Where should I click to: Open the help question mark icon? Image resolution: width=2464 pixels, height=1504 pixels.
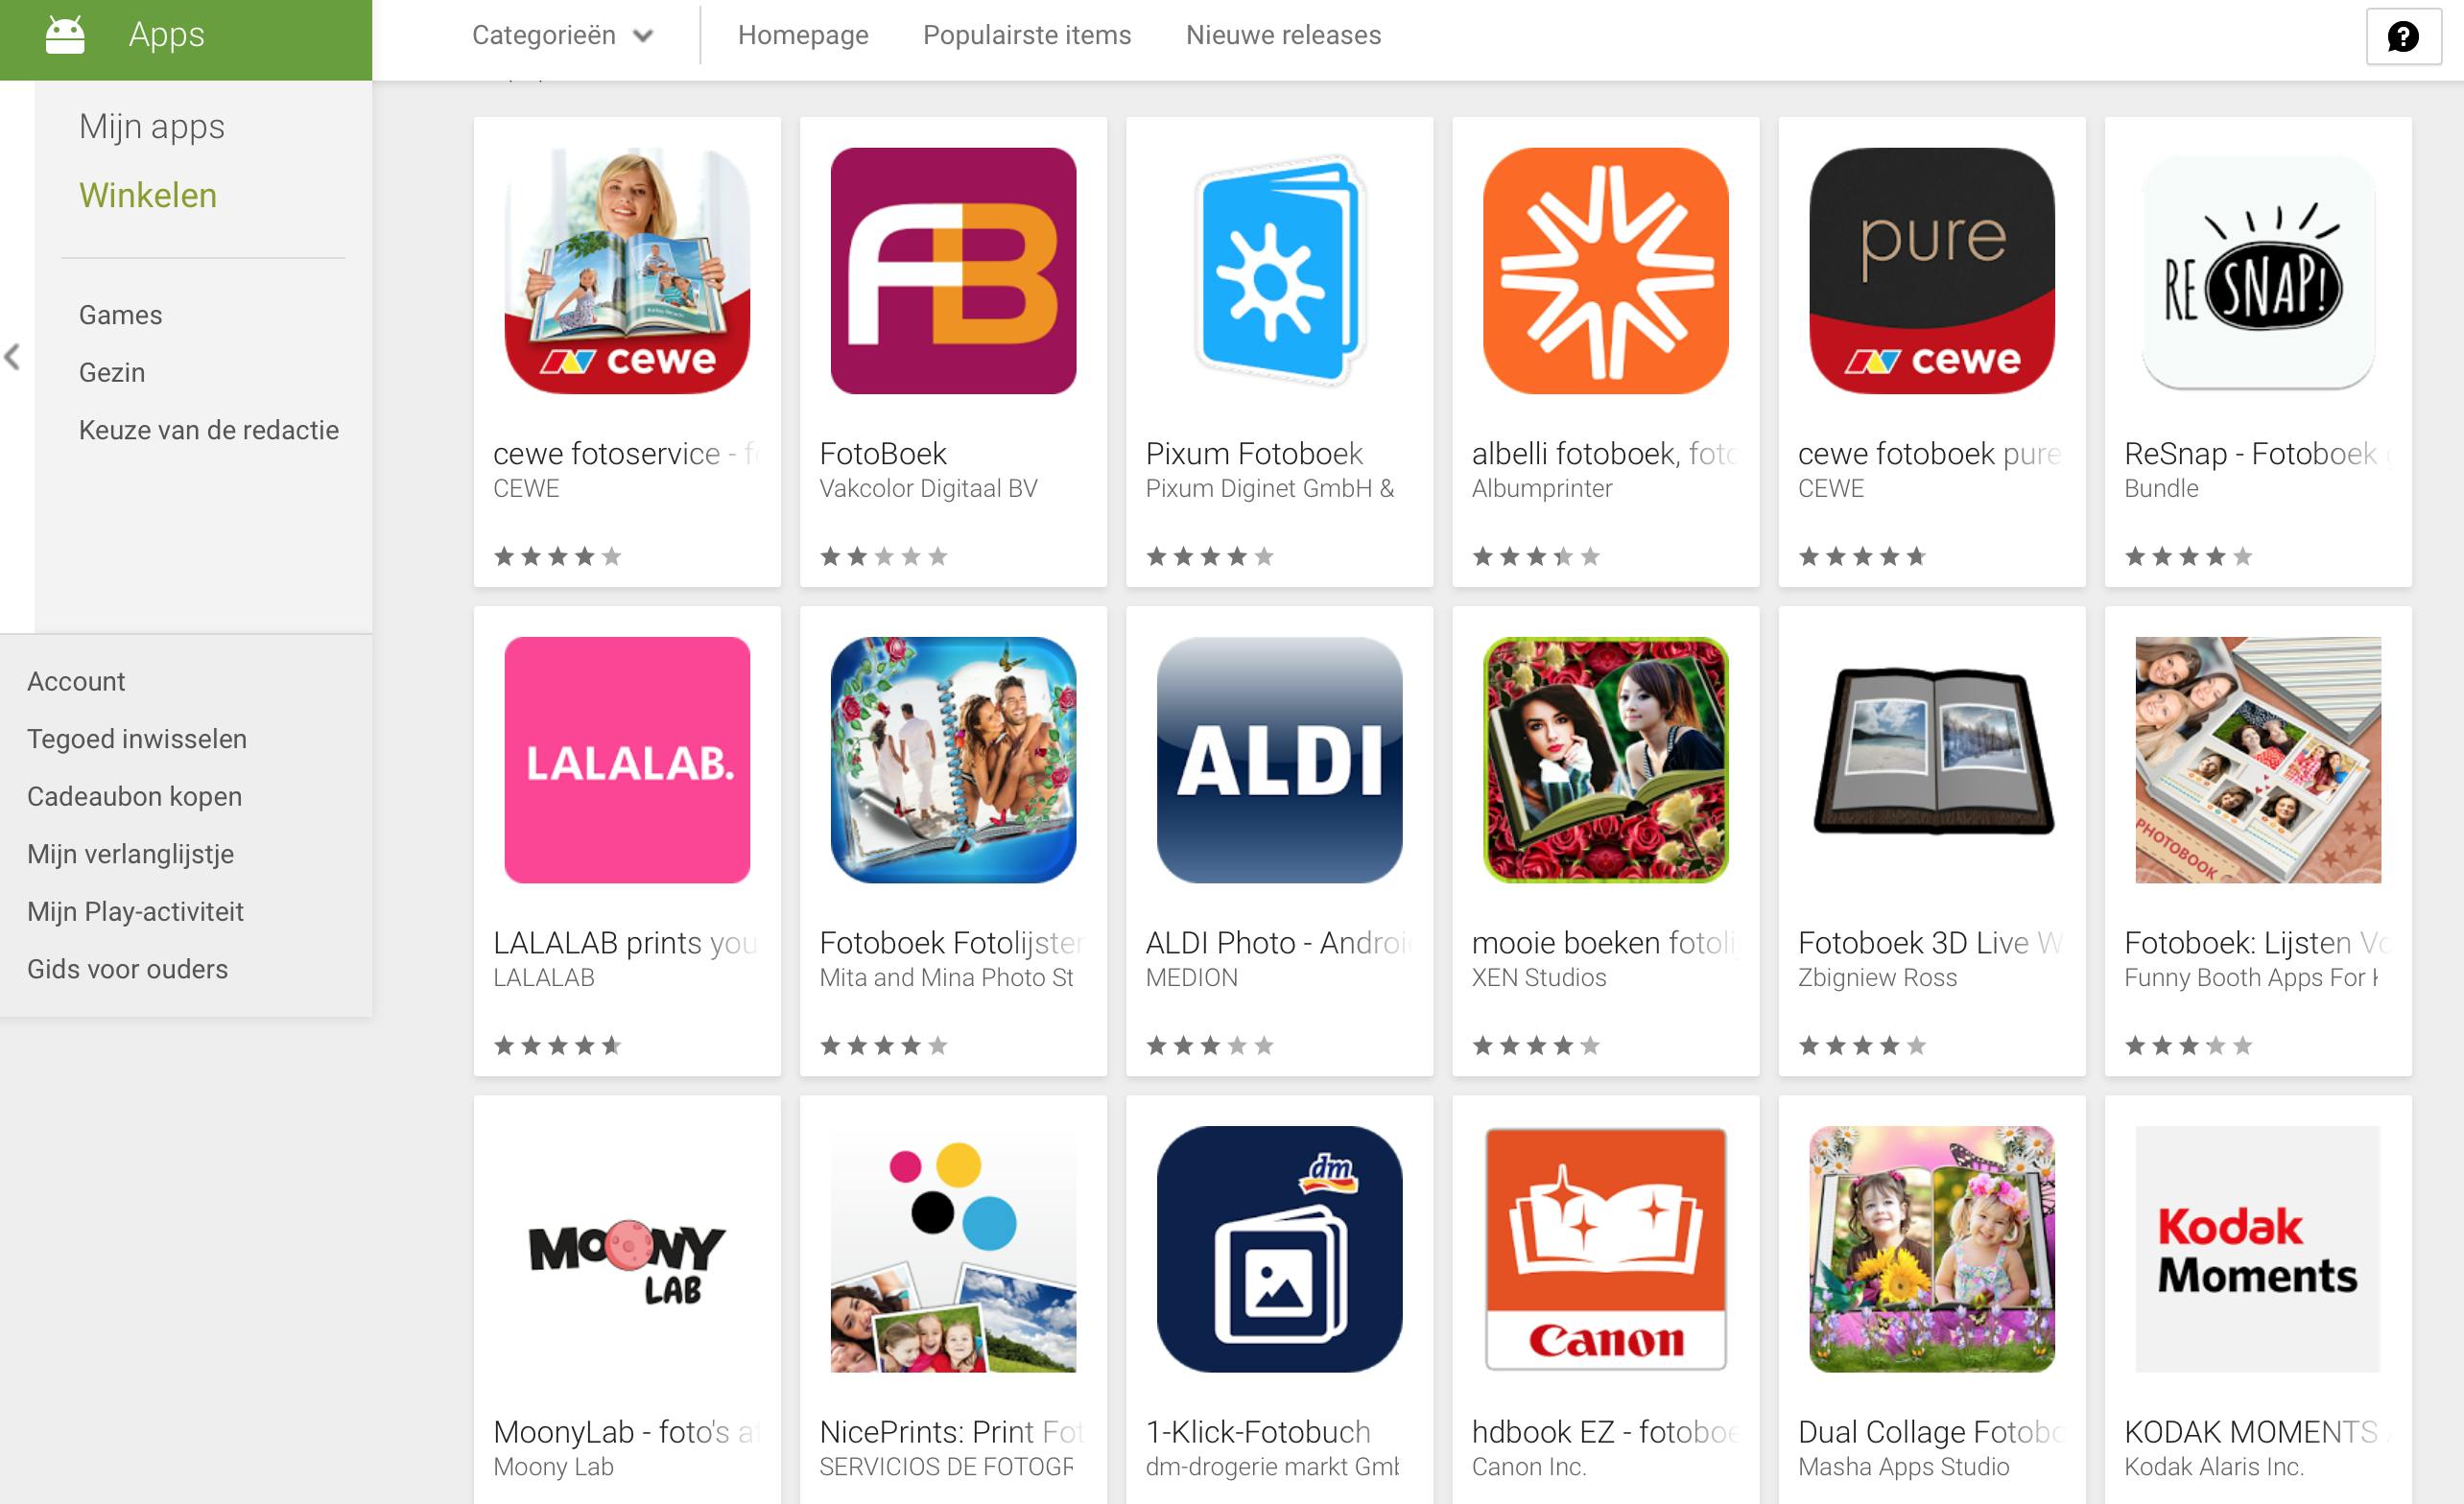click(2402, 37)
